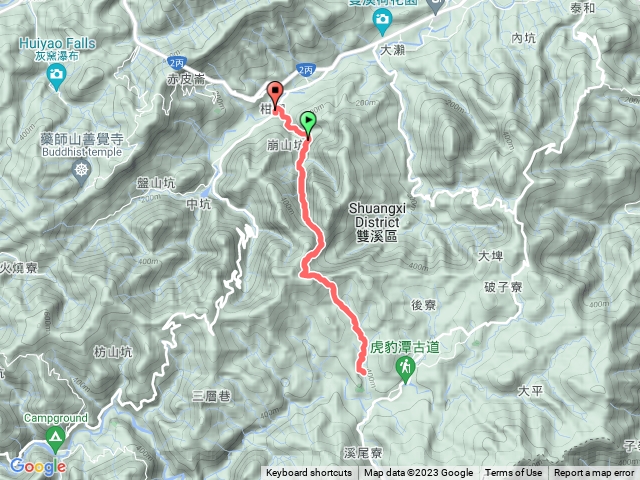Open the Buddhist temple dharma wheel marker
This screenshot has width=640, height=480.
pos(82,171)
